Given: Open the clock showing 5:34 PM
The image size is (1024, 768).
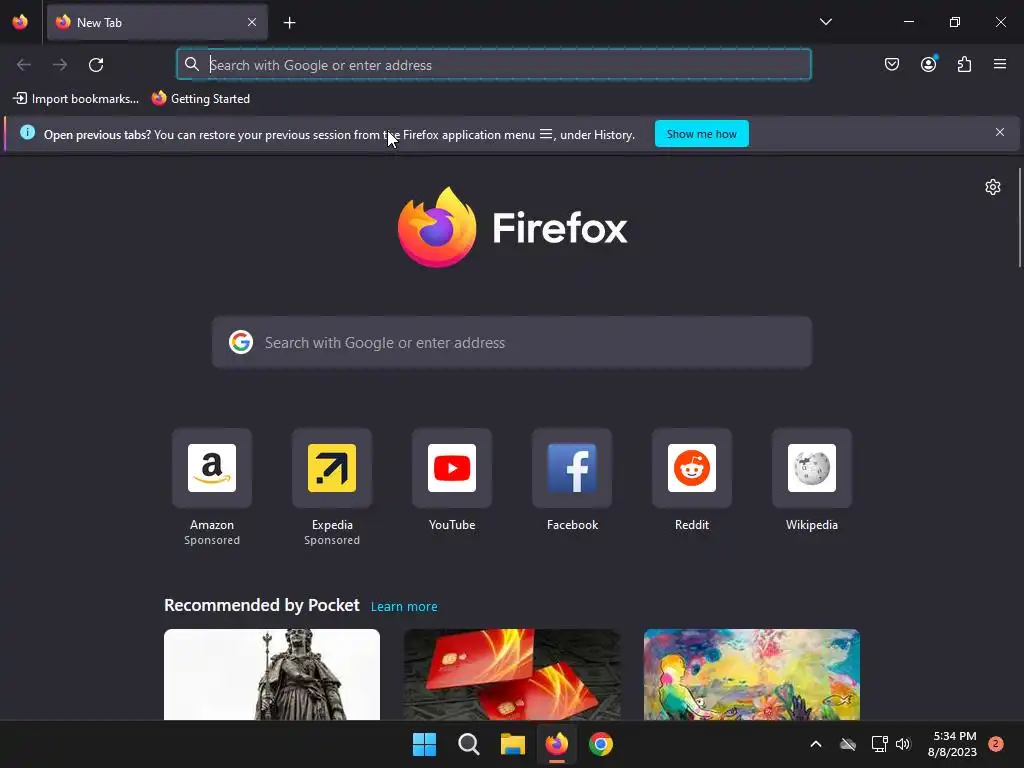Looking at the screenshot, I should (952, 744).
